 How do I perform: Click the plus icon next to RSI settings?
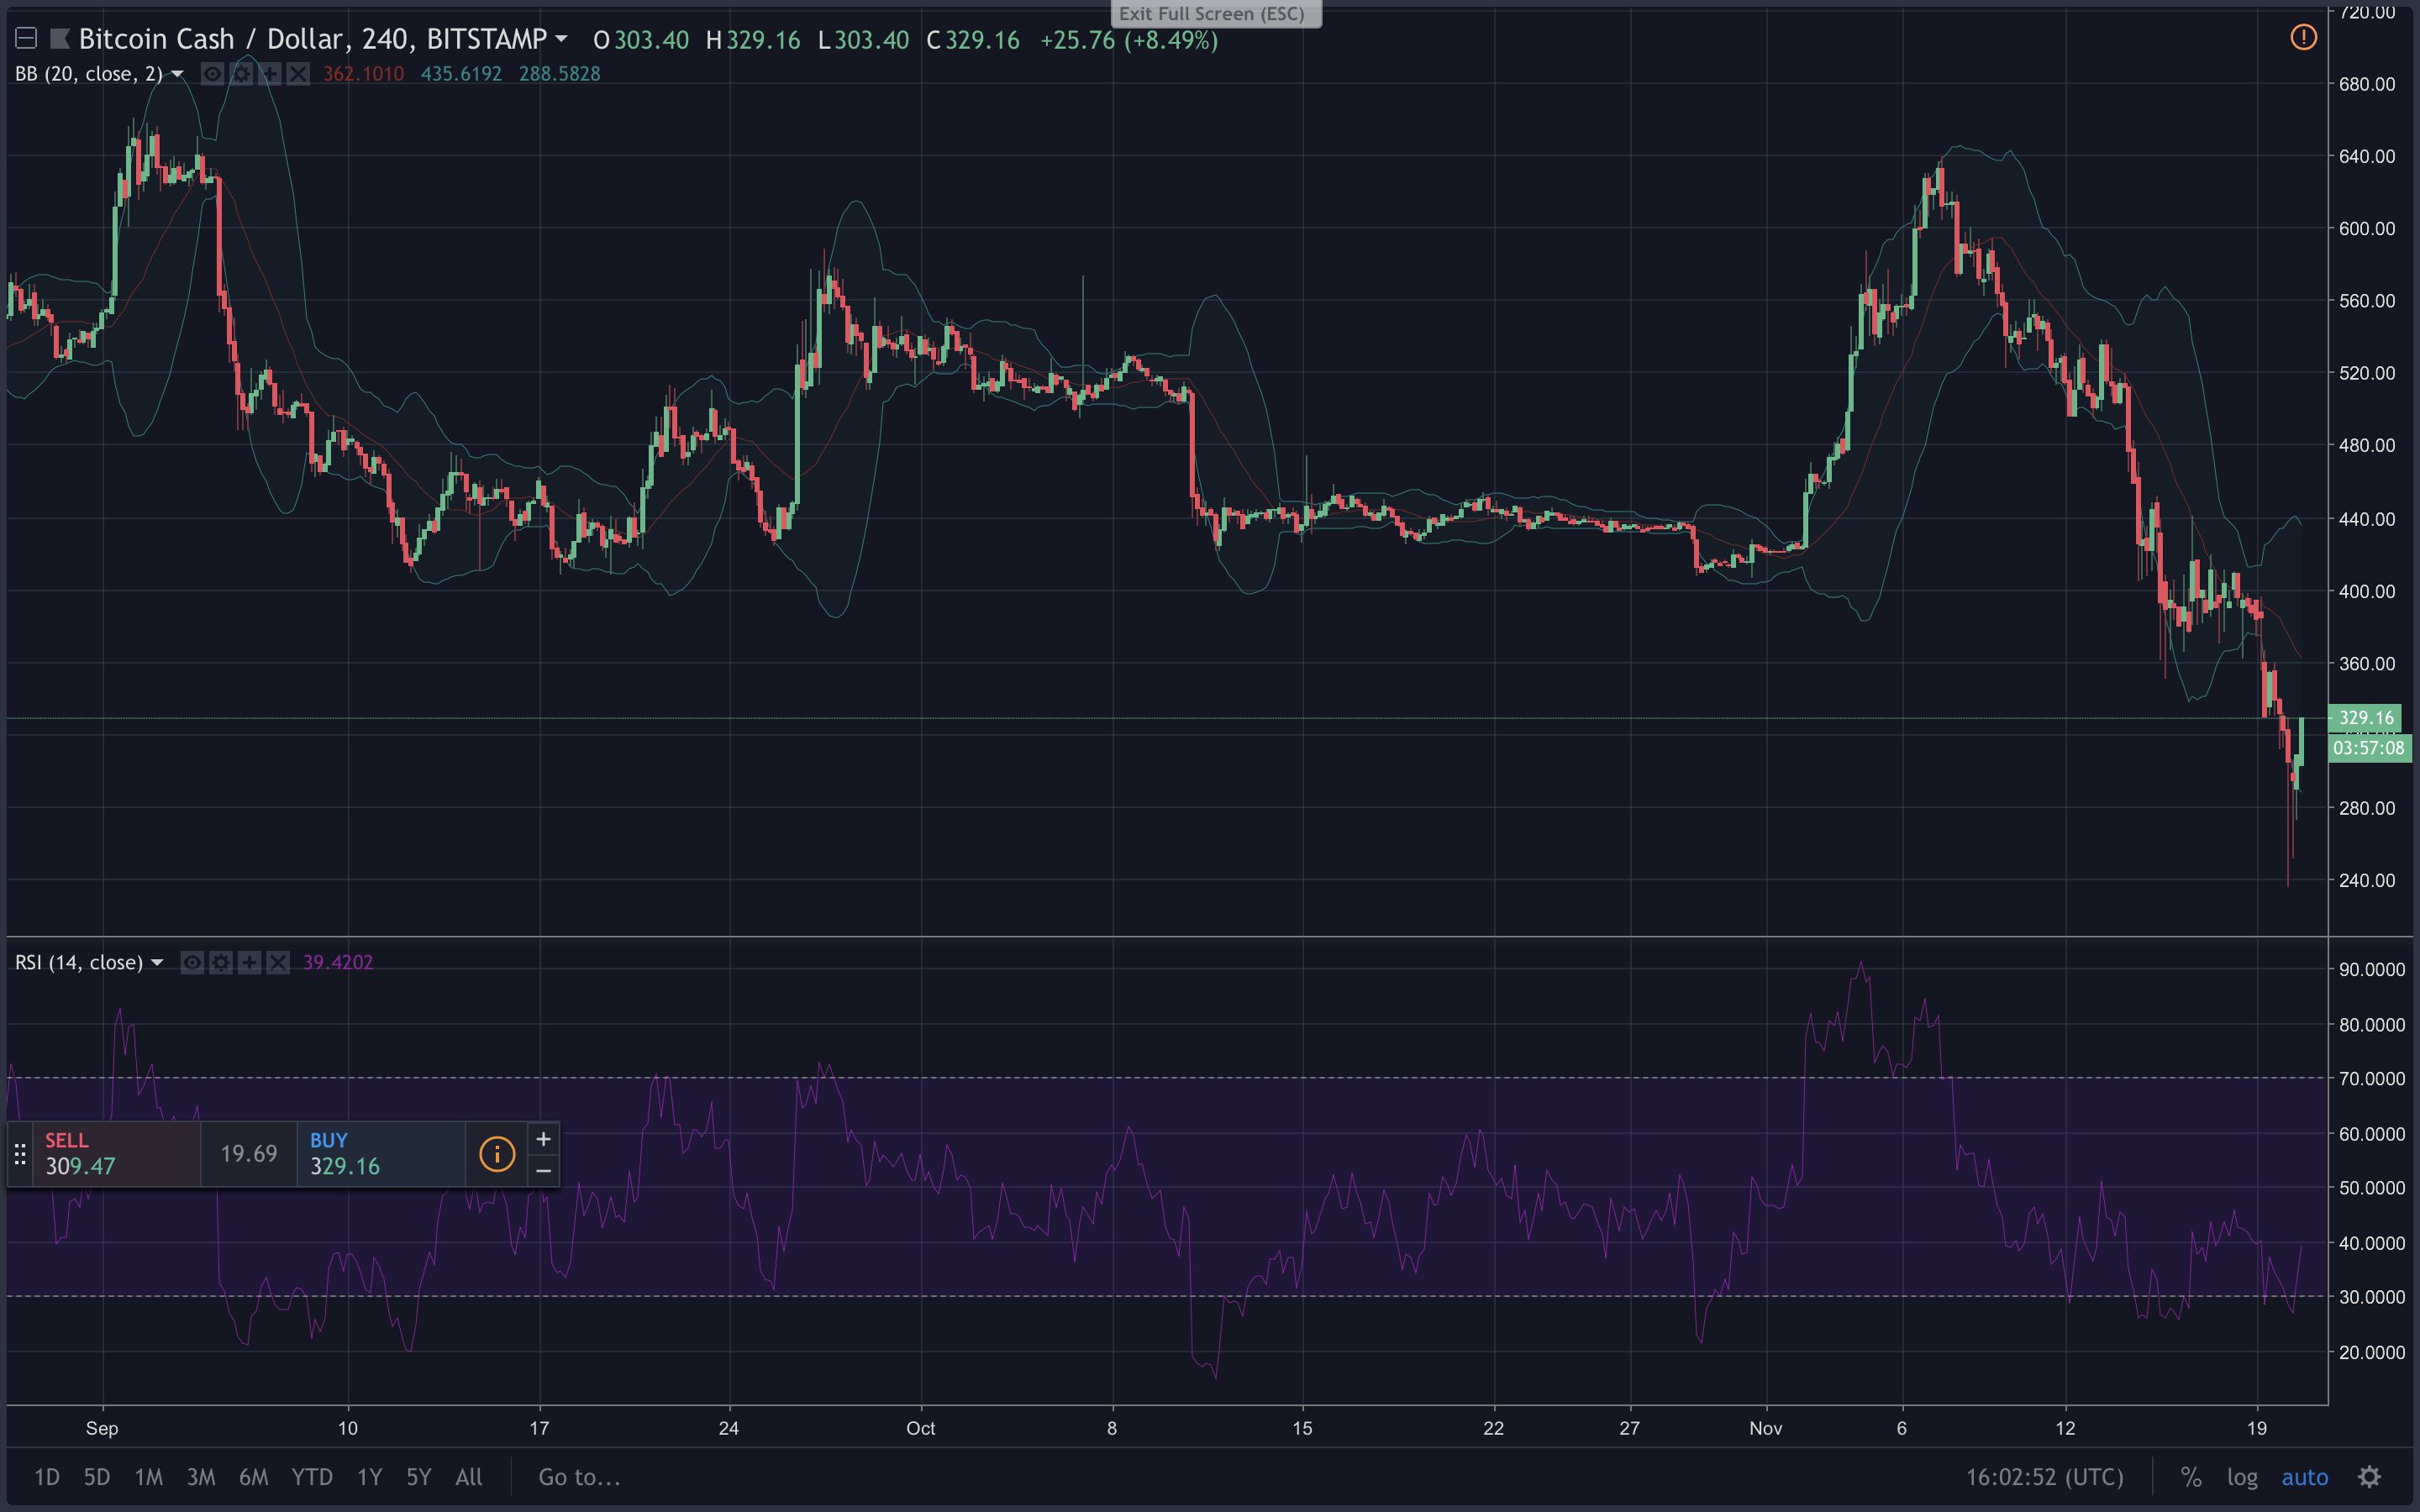pos(249,962)
